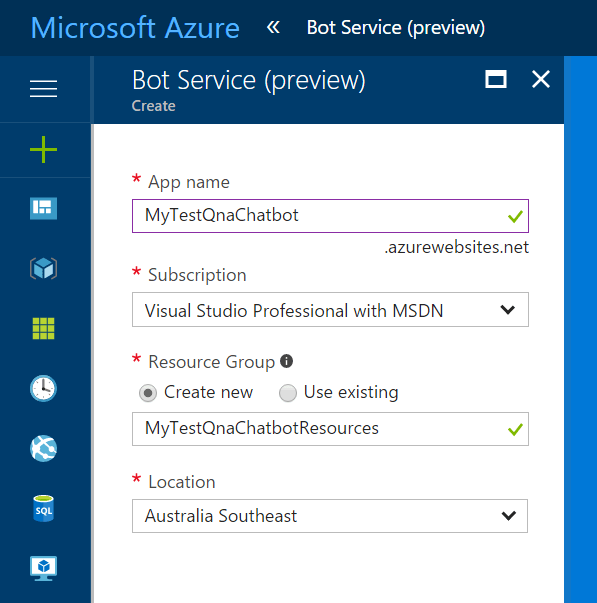Click the Microsoft Azure logo link
Viewport: 597px width, 603px height.
click(135, 28)
